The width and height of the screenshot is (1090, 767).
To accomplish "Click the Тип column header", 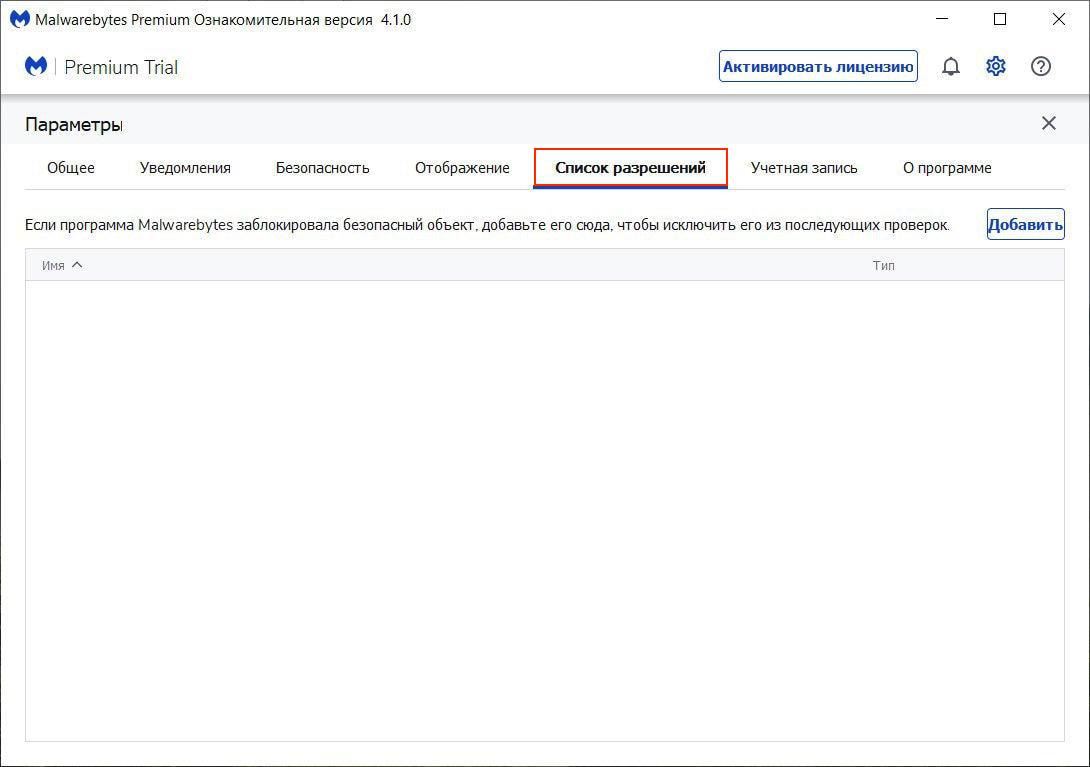I will point(883,266).
